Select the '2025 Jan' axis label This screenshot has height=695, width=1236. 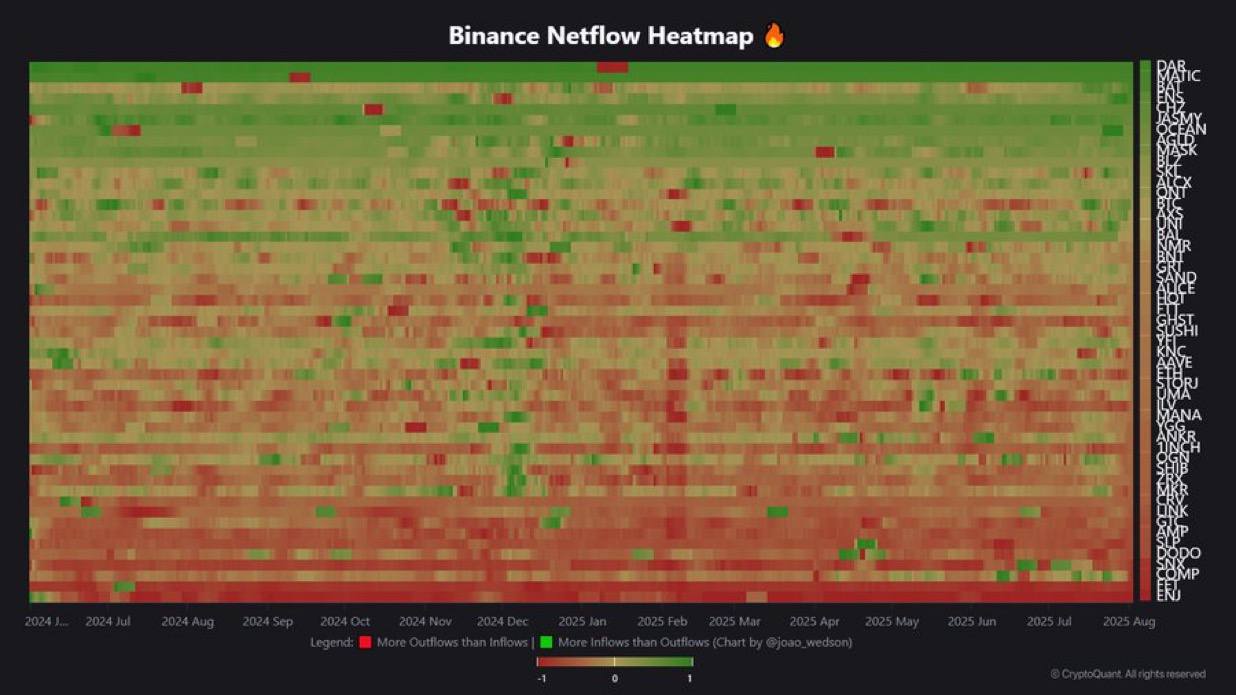click(x=583, y=621)
